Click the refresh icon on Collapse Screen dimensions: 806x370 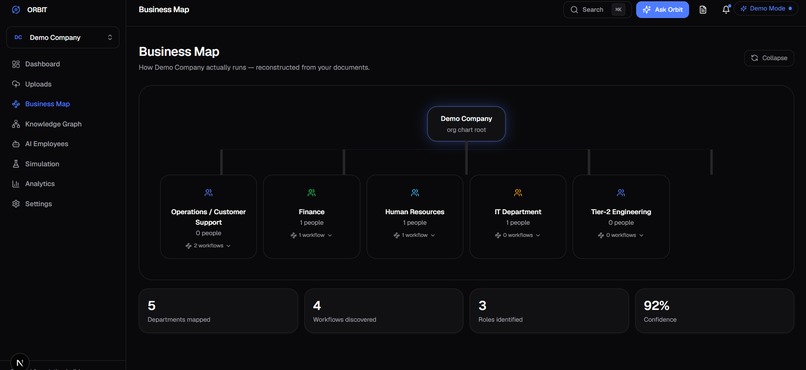[755, 58]
